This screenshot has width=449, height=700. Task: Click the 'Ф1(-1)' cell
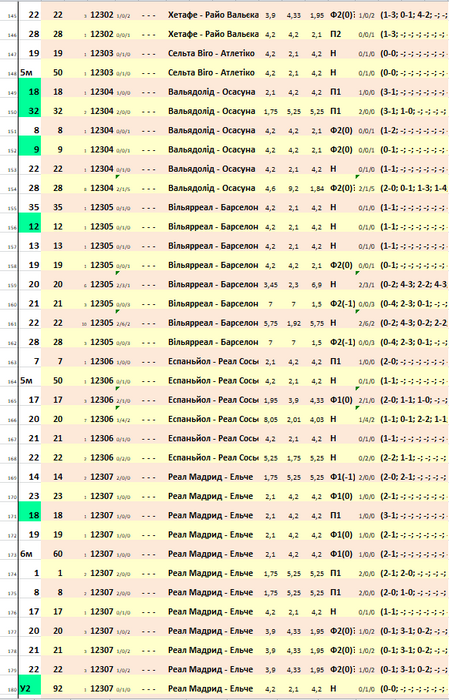coord(342,477)
